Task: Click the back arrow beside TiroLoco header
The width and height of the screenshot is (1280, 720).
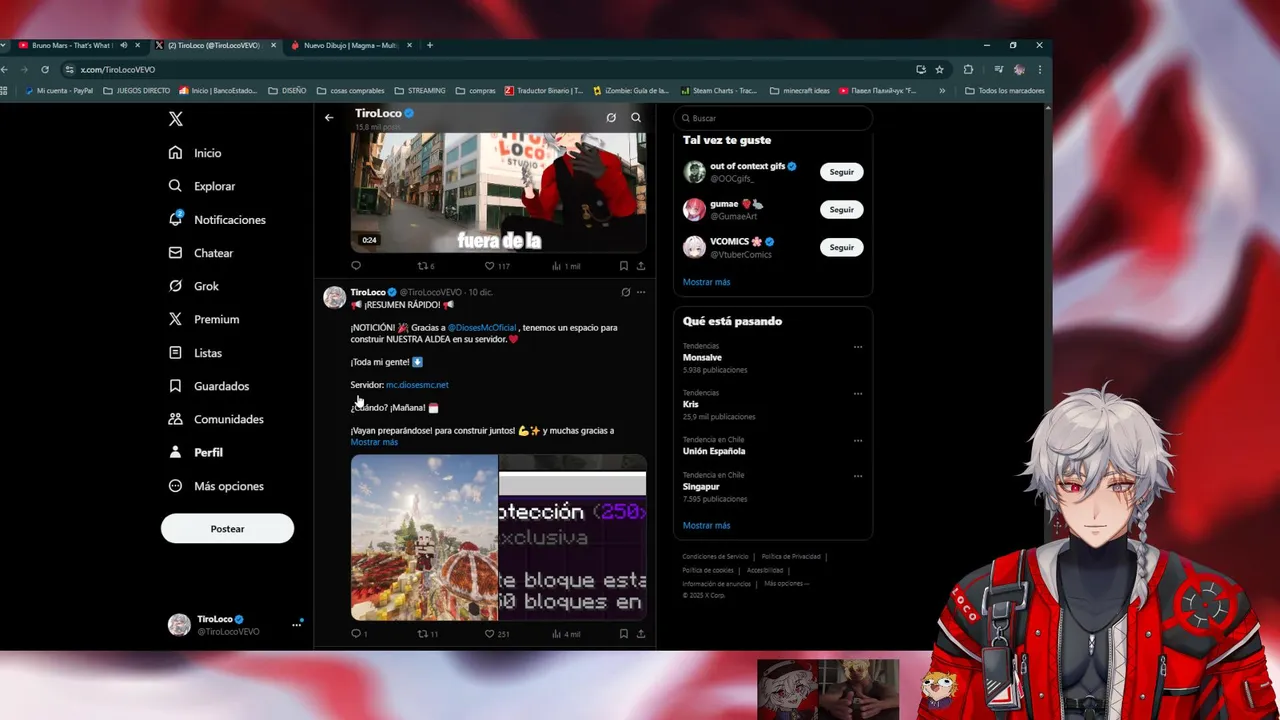Action: pos(329,118)
